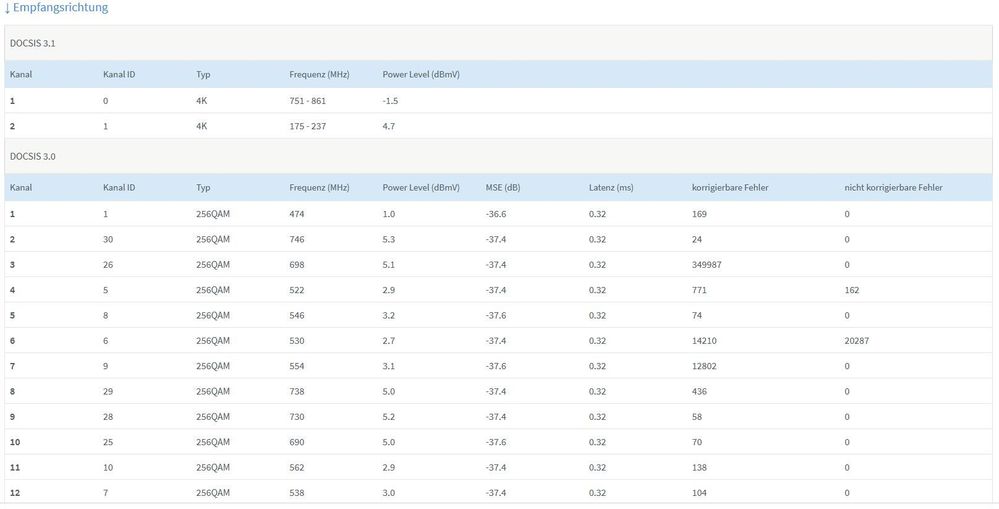
Task: Select Kanal ID 28 cell
Action: 108,417
